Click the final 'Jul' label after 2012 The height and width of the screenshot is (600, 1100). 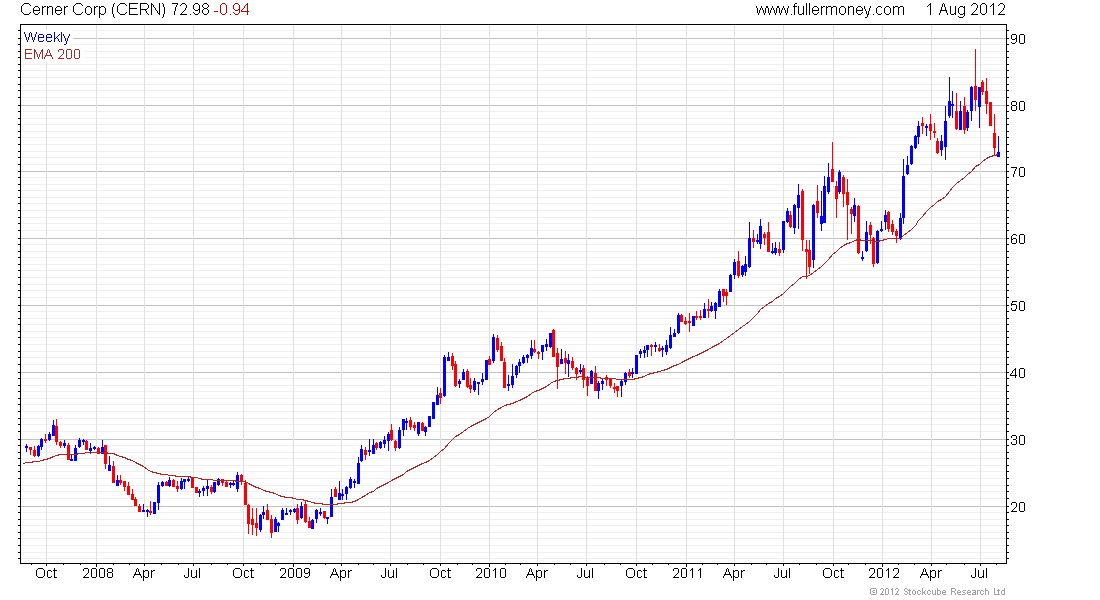pos(979,573)
